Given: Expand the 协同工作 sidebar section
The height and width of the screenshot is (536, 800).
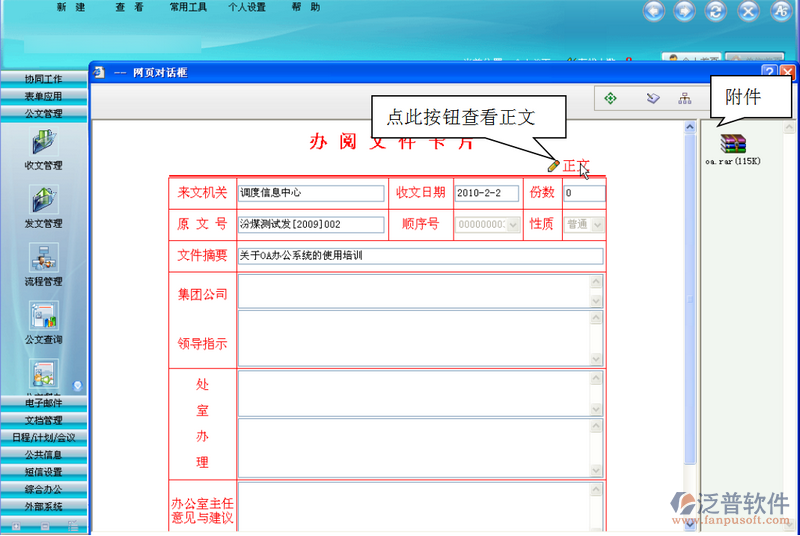Looking at the screenshot, I should coord(43,78).
